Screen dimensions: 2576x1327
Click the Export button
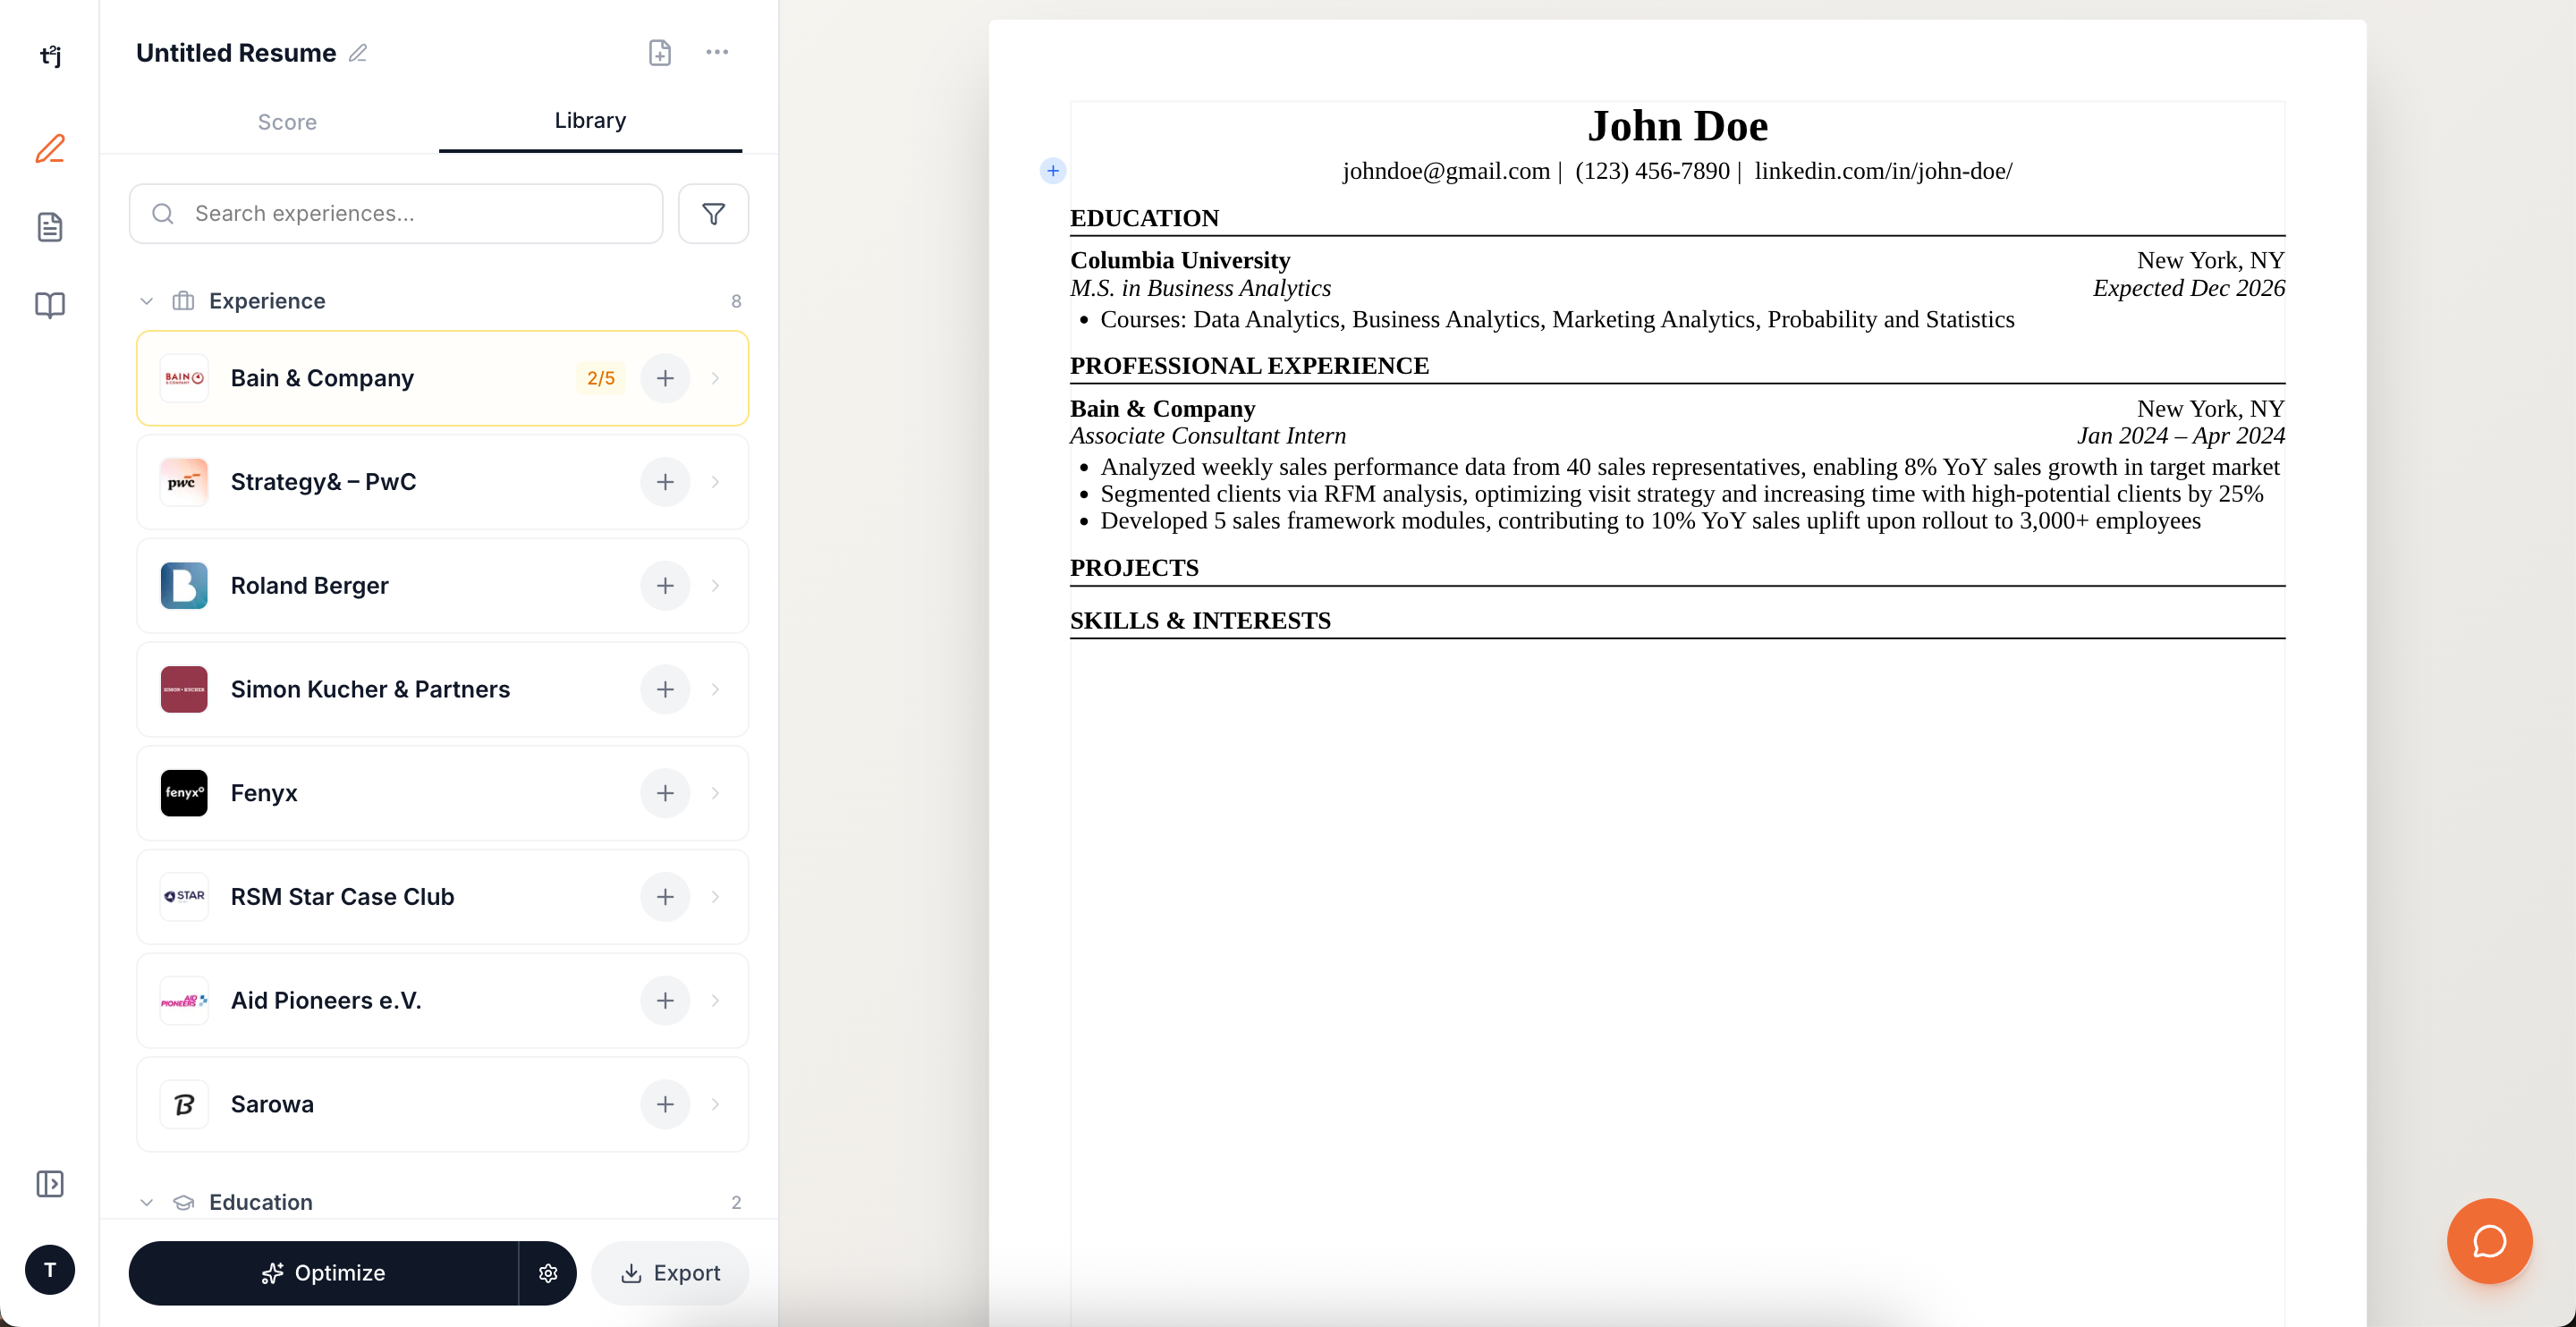pos(670,1273)
